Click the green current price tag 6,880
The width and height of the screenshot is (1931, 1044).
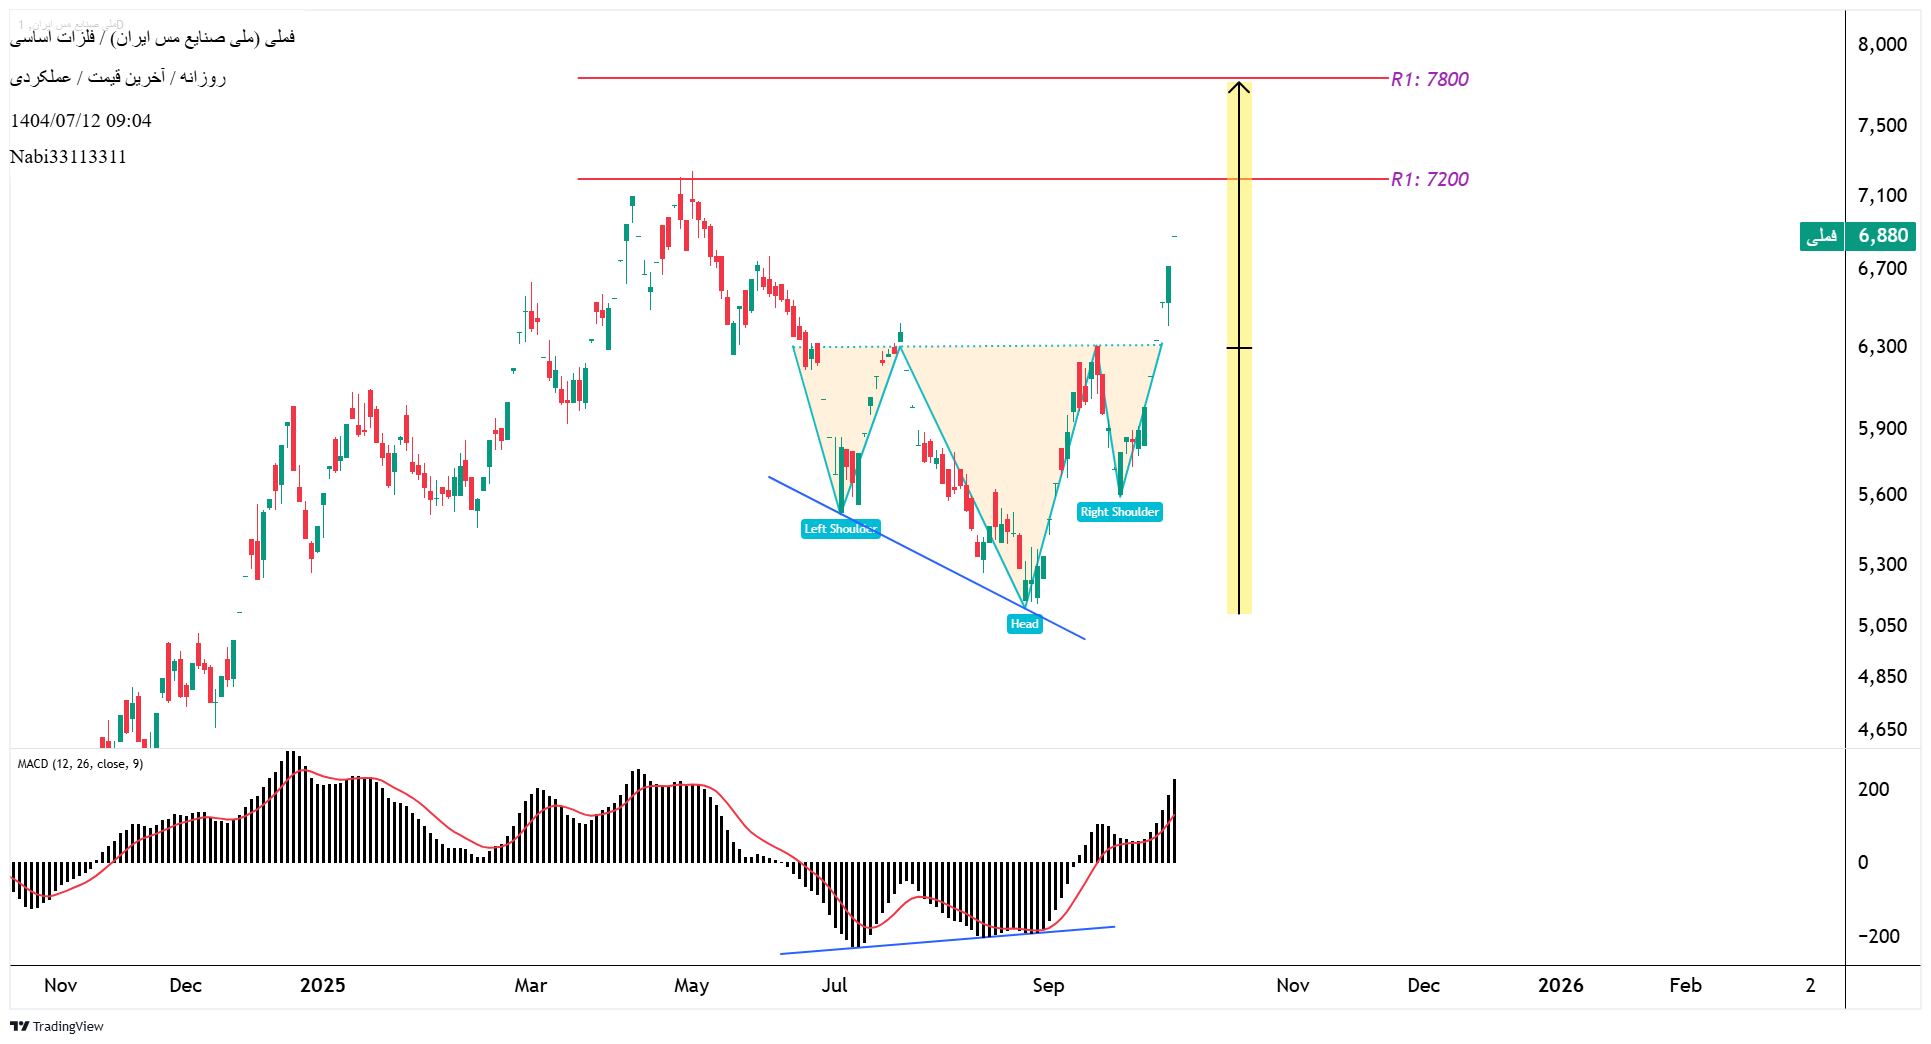tap(1881, 236)
